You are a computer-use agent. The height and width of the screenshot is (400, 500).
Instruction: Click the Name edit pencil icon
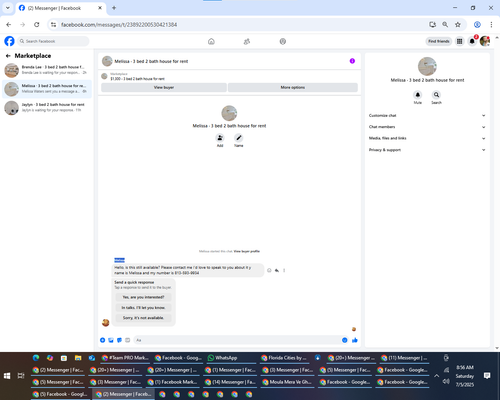[239, 138]
